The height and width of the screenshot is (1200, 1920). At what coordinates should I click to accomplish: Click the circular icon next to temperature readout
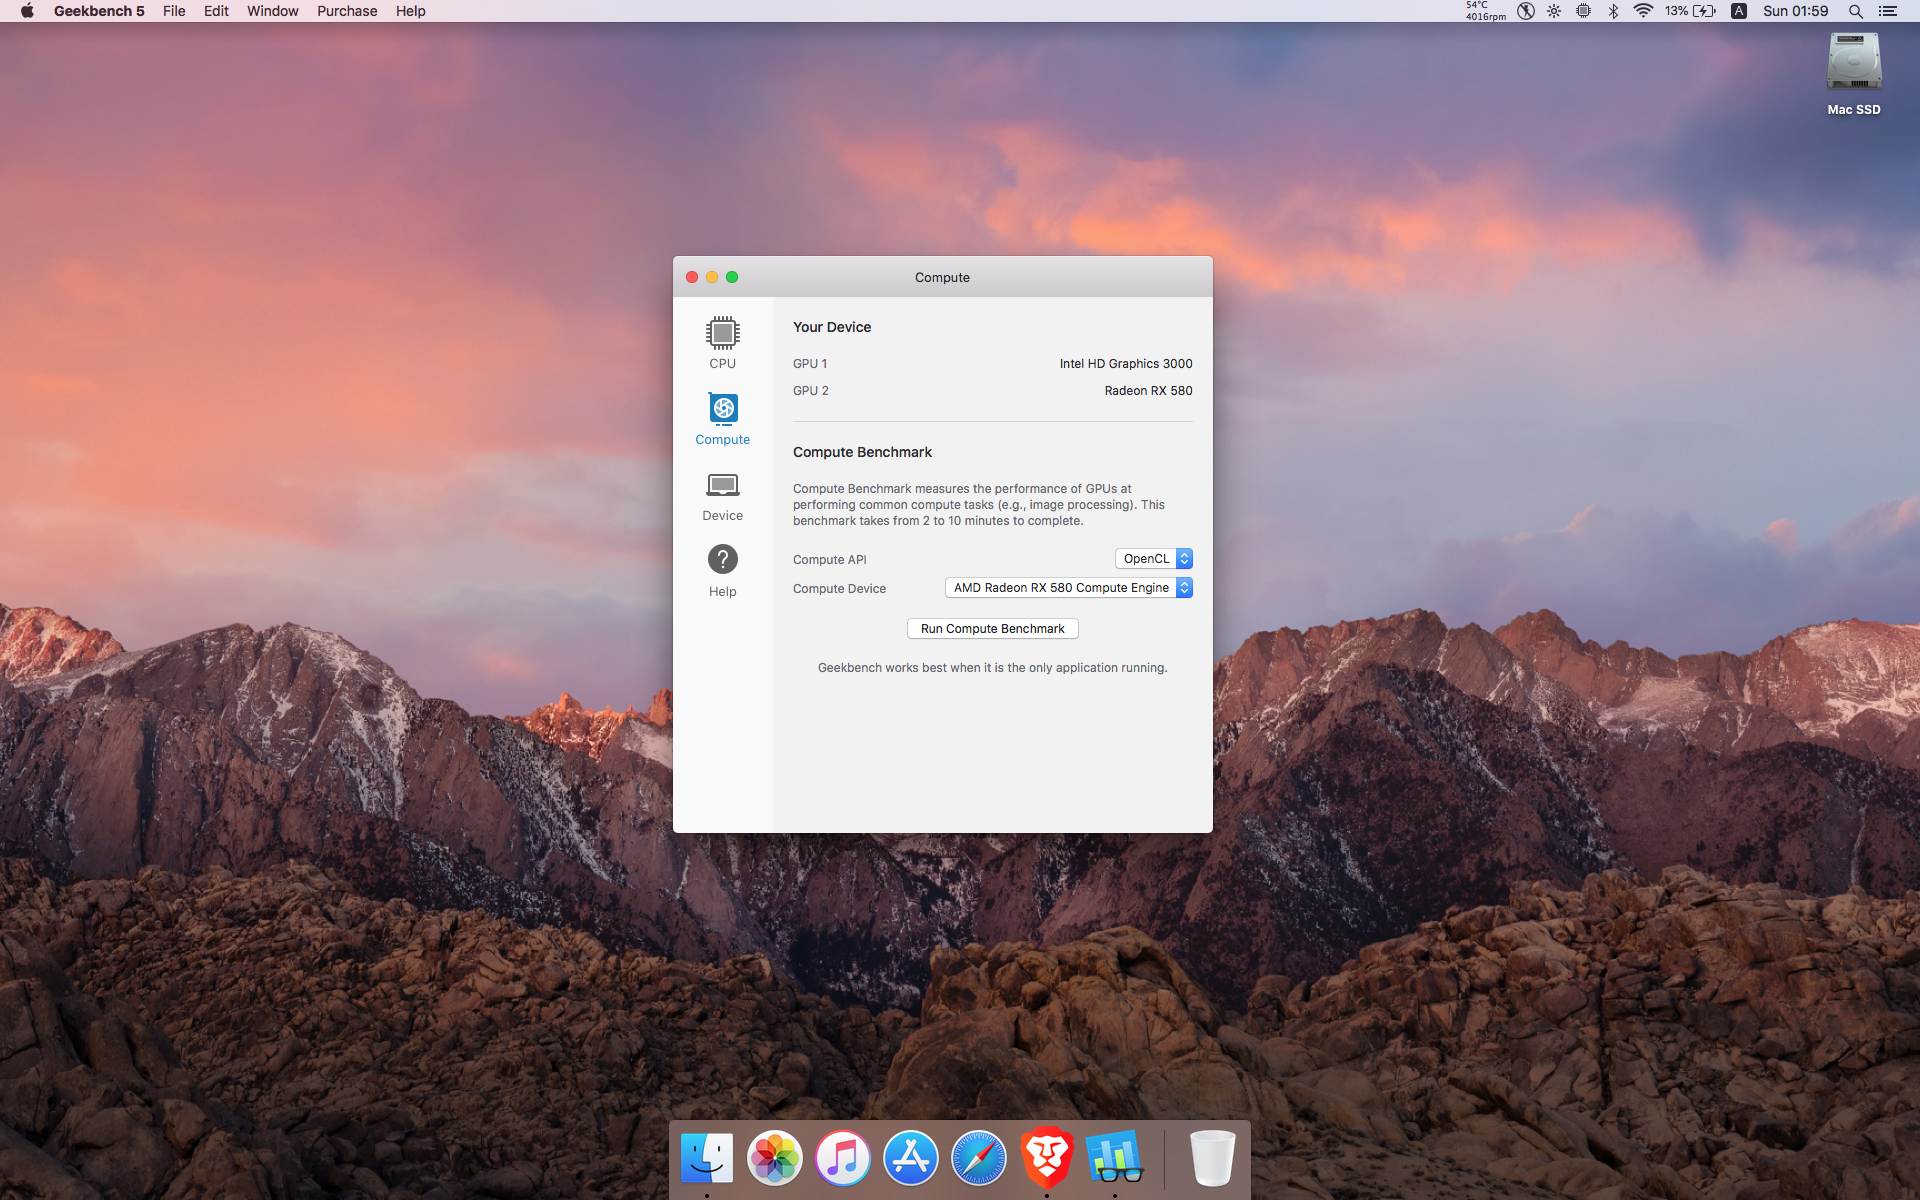point(1526,11)
